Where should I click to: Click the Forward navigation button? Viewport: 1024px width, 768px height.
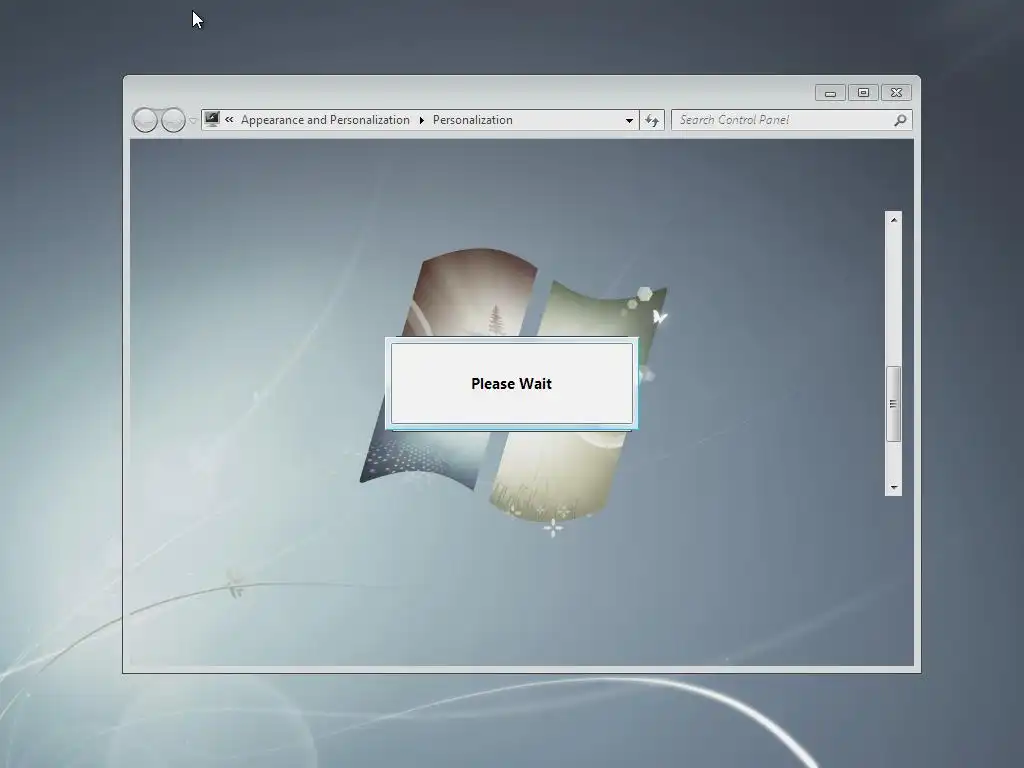point(173,120)
